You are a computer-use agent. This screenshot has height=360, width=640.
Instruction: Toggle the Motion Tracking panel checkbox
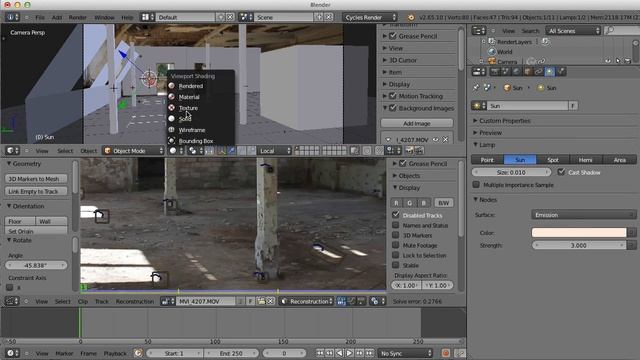(x=393, y=96)
